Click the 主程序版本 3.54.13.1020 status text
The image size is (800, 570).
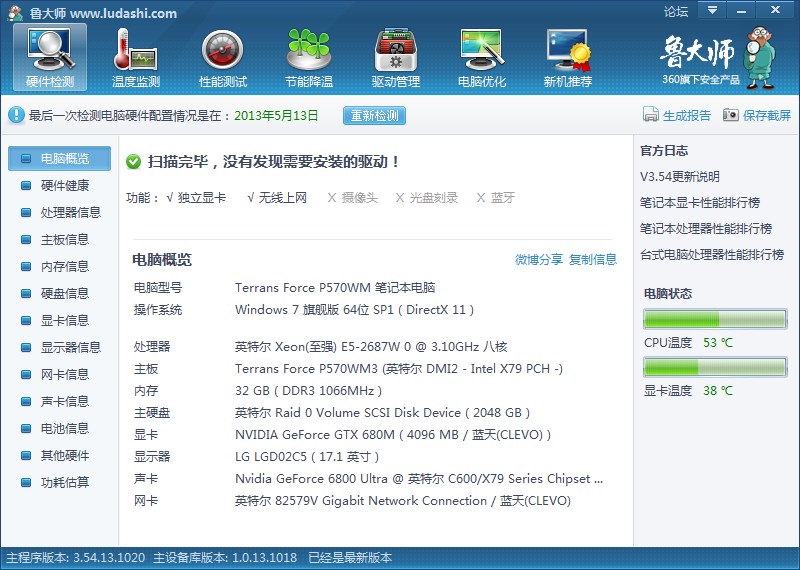point(76,557)
